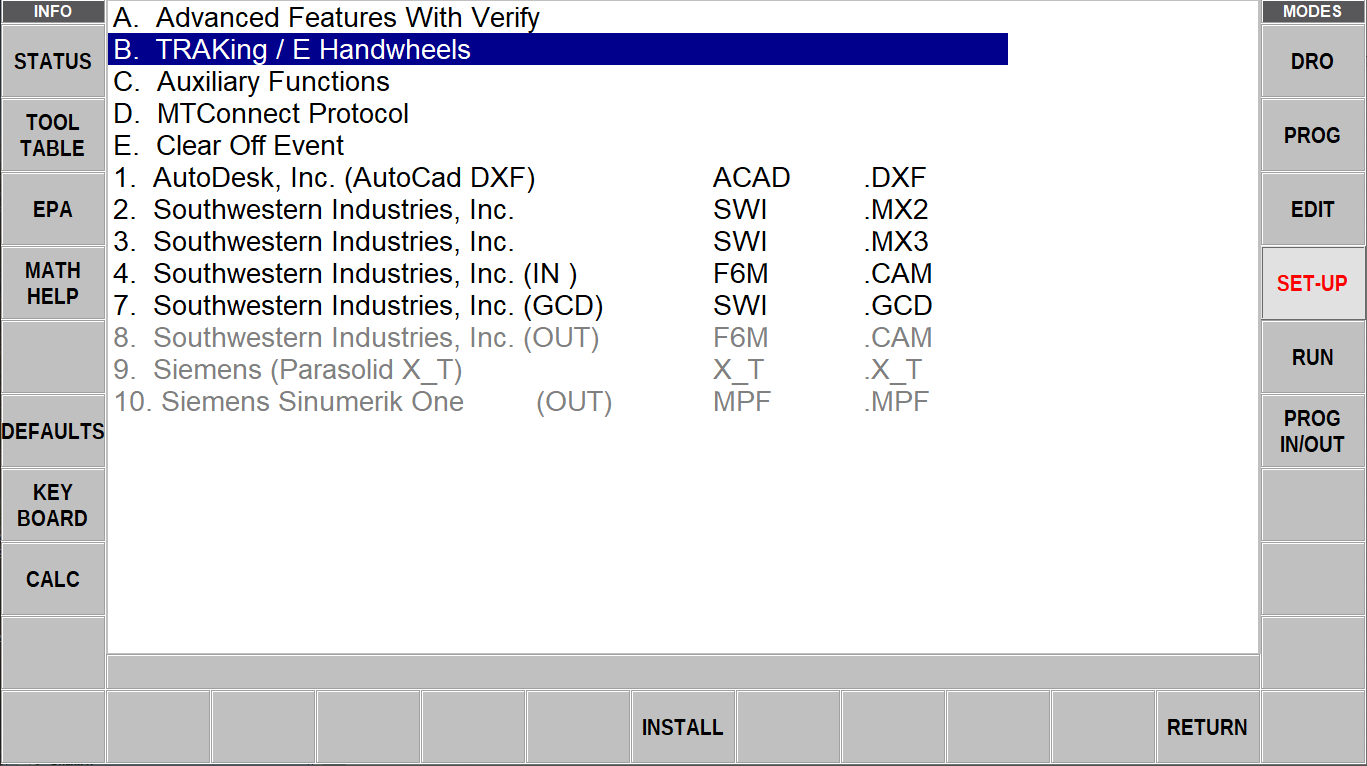This screenshot has width=1367, height=766.
Task: Open the CALC calculator
Action: coord(53,580)
